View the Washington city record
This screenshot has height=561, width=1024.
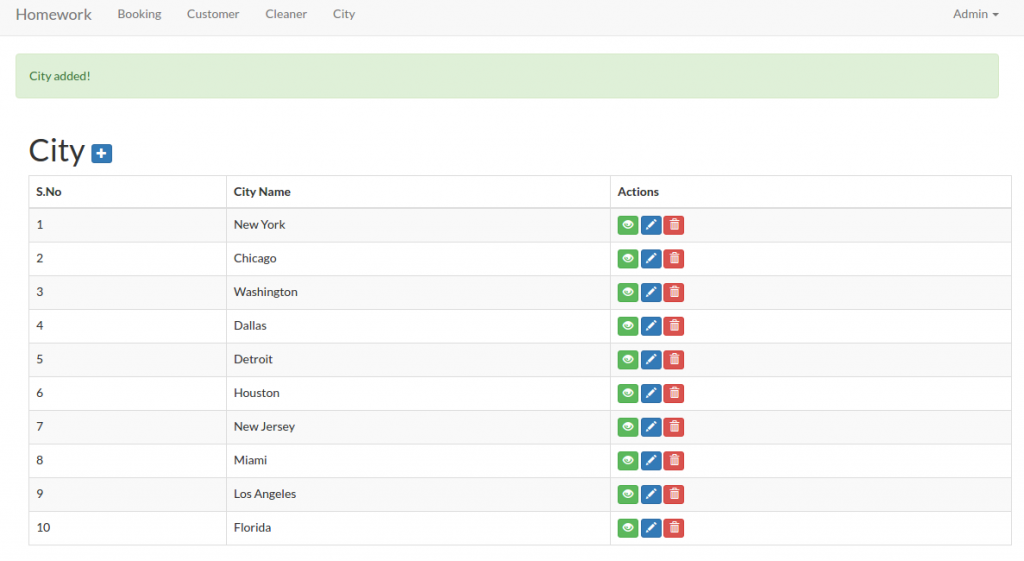(x=628, y=293)
